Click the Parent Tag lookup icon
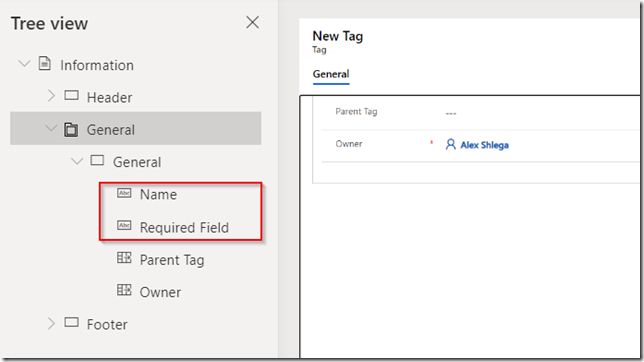The width and height of the screenshot is (644, 362). (124, 258)
